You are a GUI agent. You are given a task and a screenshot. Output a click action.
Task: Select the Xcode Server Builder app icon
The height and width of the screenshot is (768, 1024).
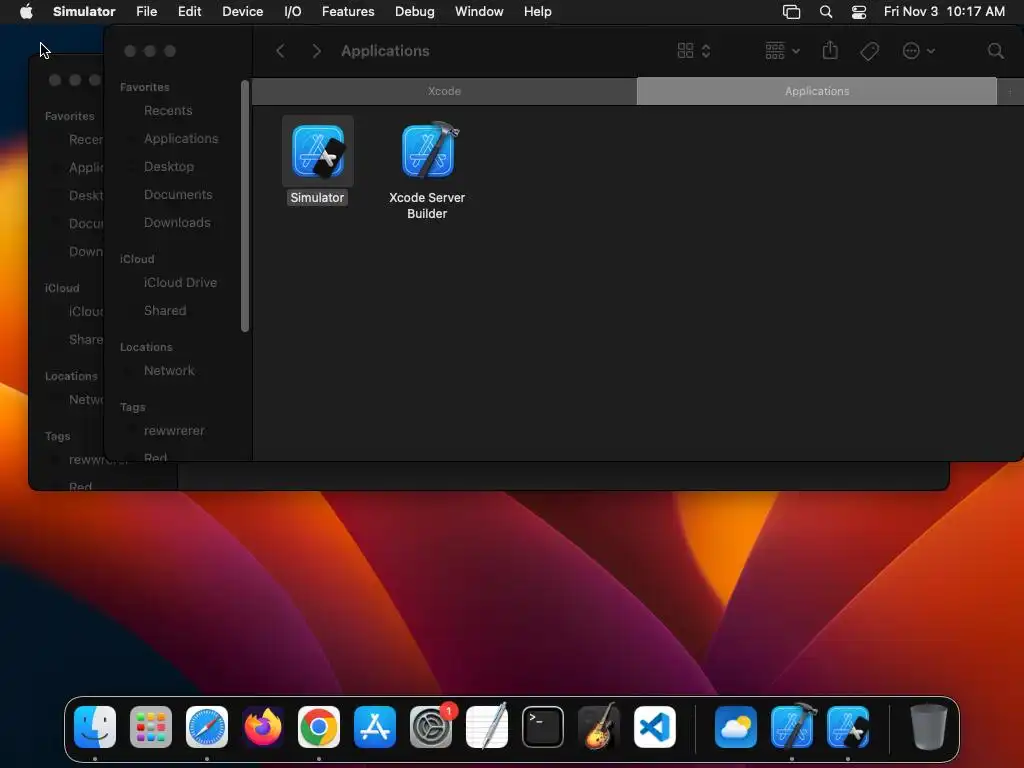(x=429, y=150)
